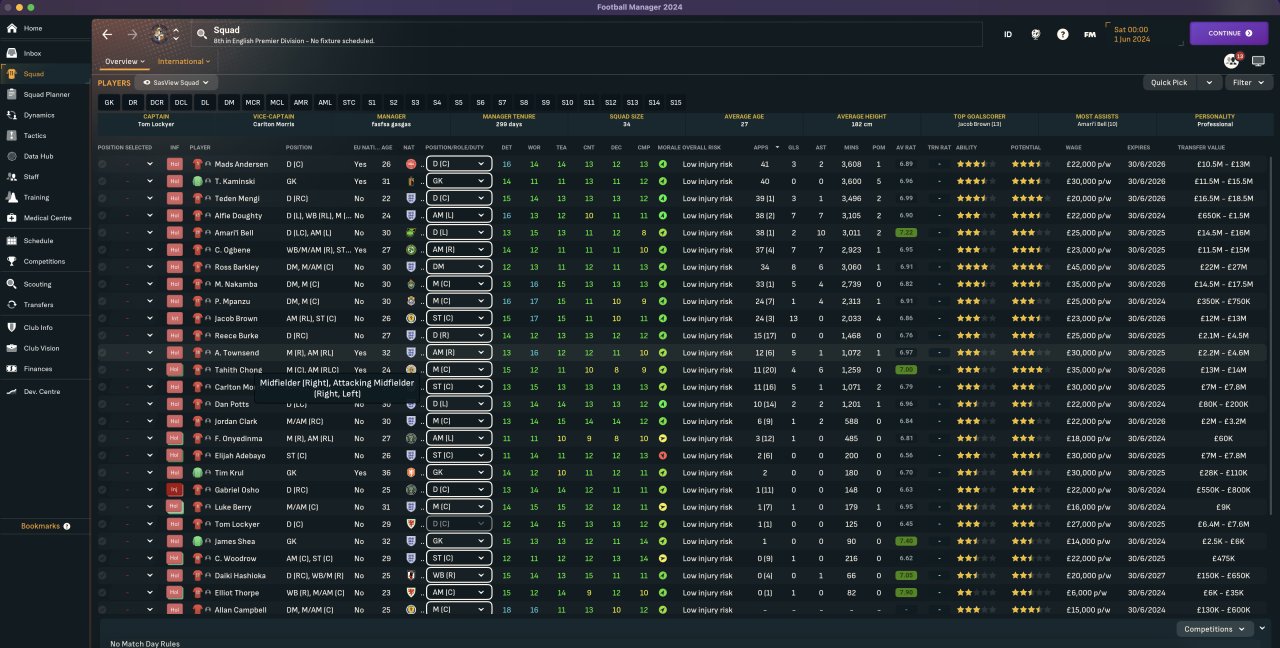
Task: Open the Tactics section
Action: coord(35,135)
